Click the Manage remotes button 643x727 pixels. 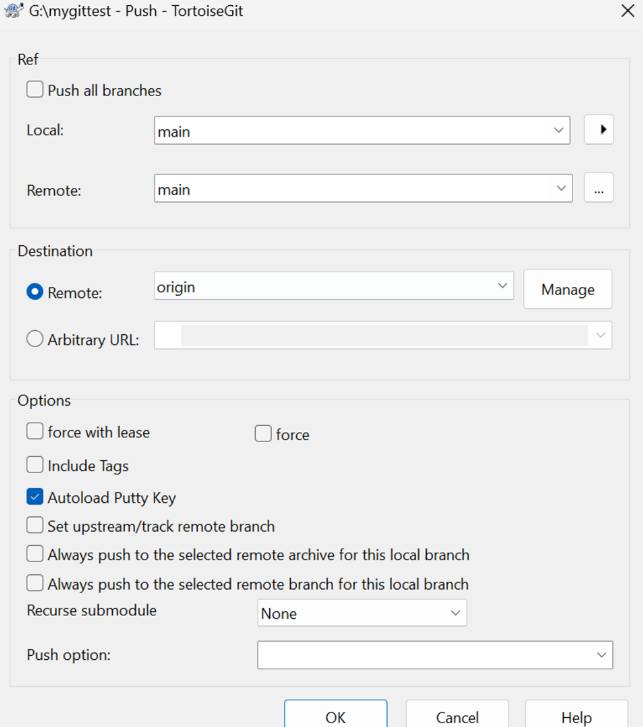coord(567,289)
